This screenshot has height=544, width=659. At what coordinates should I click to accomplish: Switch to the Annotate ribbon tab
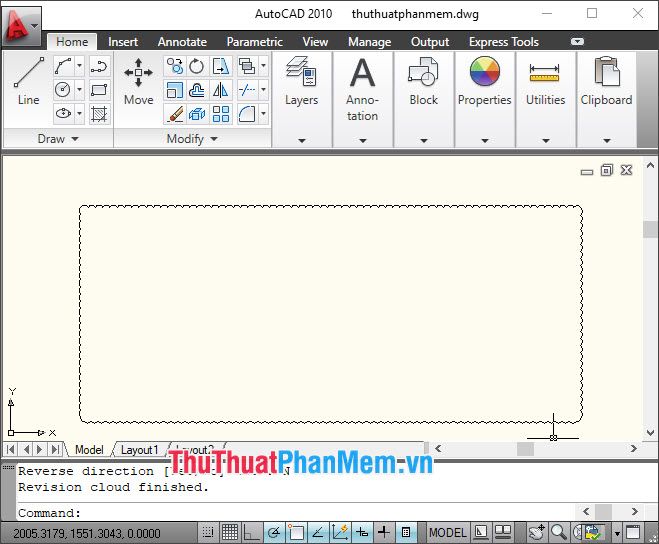click(182, 42)
